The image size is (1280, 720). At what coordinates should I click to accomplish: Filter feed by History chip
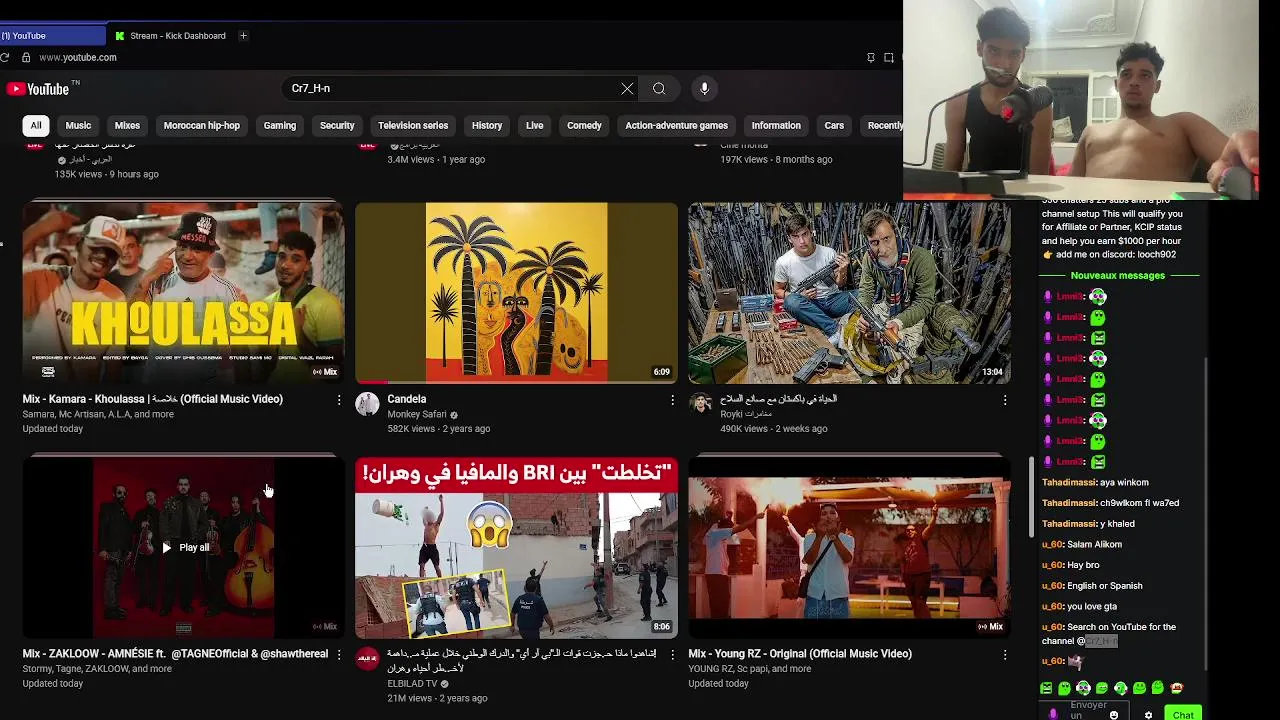(487, 126)
